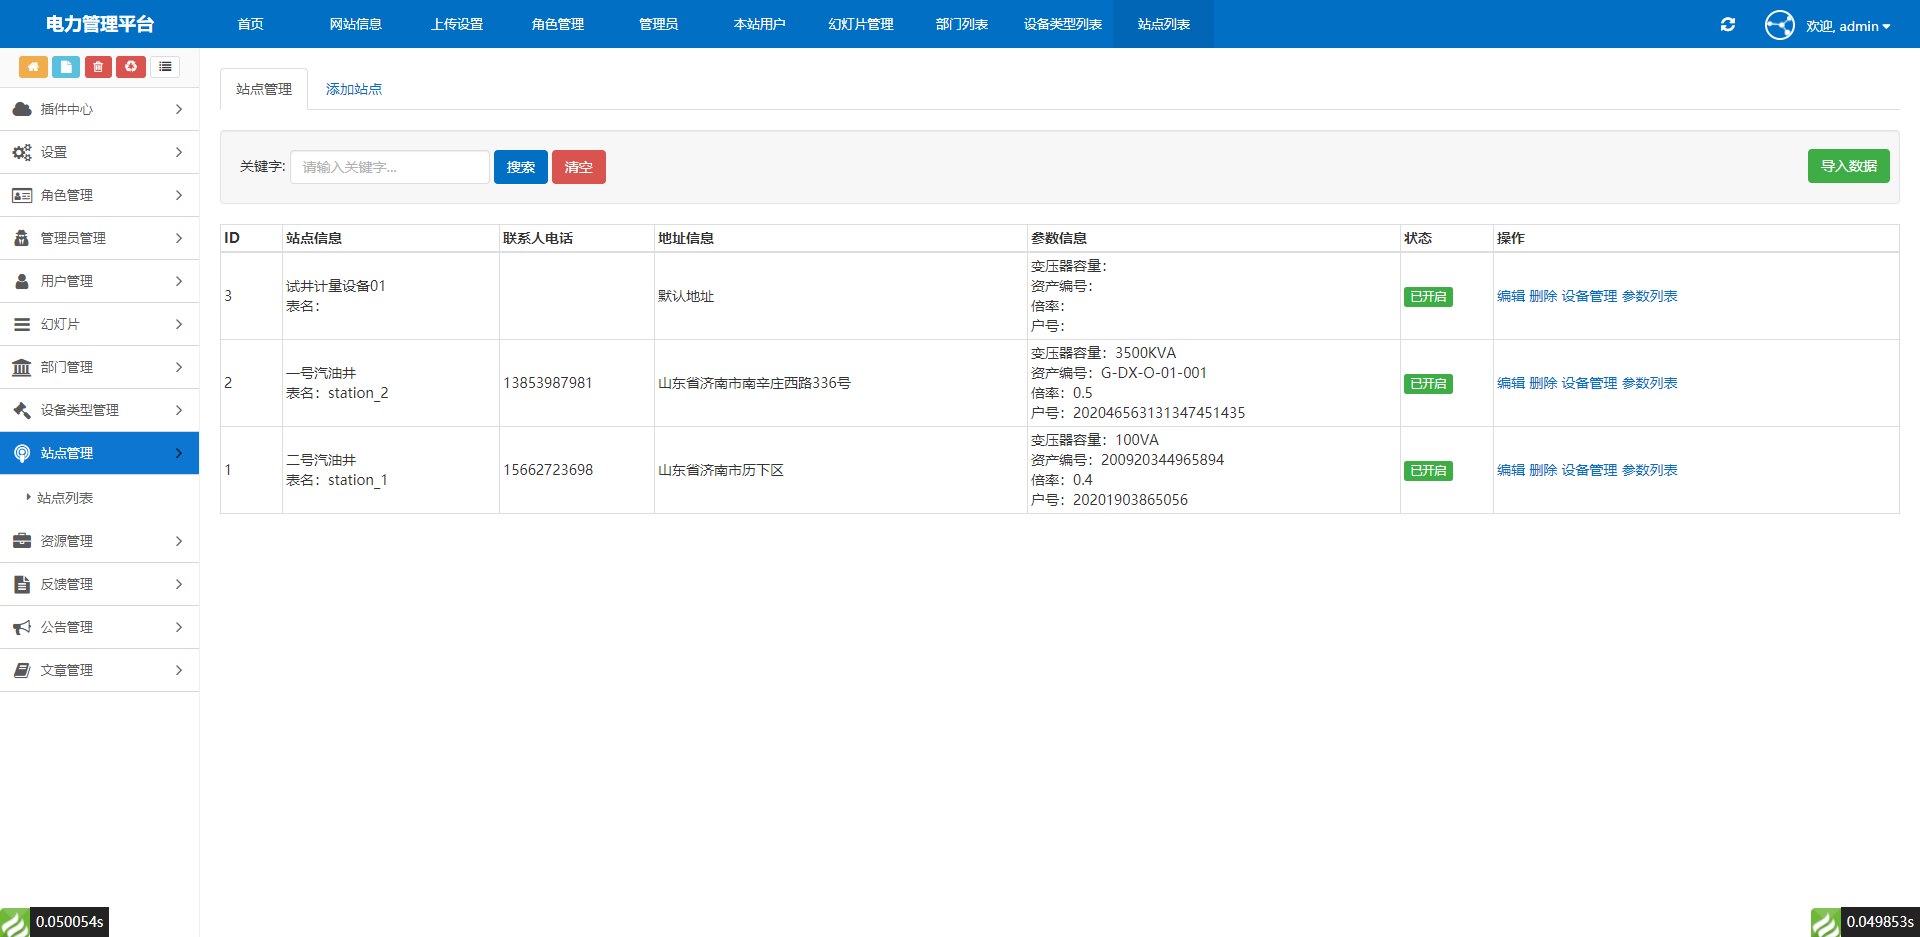Open 首页 in the top navigation
Image resolution: width=1920 pixels, height=937 pixels.
pyautogui.click(x=250, y=24)
